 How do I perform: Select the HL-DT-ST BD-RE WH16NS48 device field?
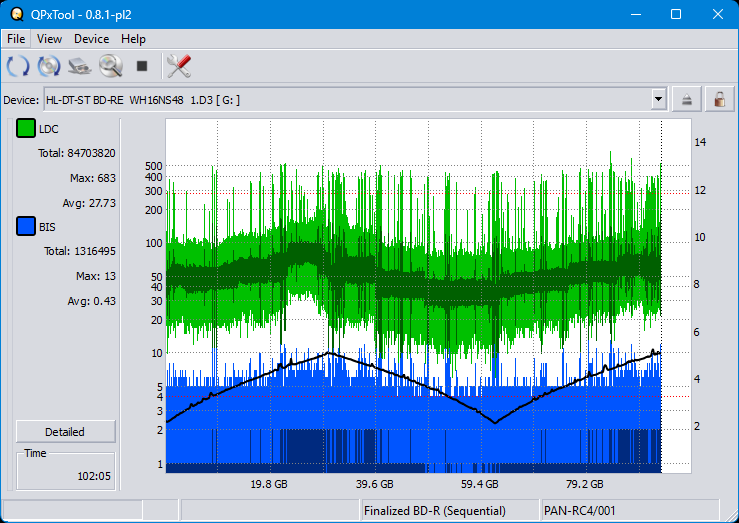click(355, 99)
